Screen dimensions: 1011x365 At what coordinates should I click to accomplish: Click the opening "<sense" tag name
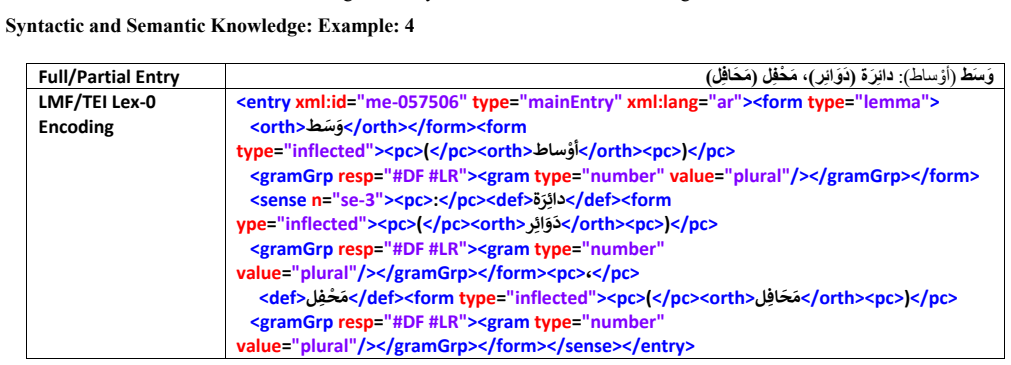point(277,201)
